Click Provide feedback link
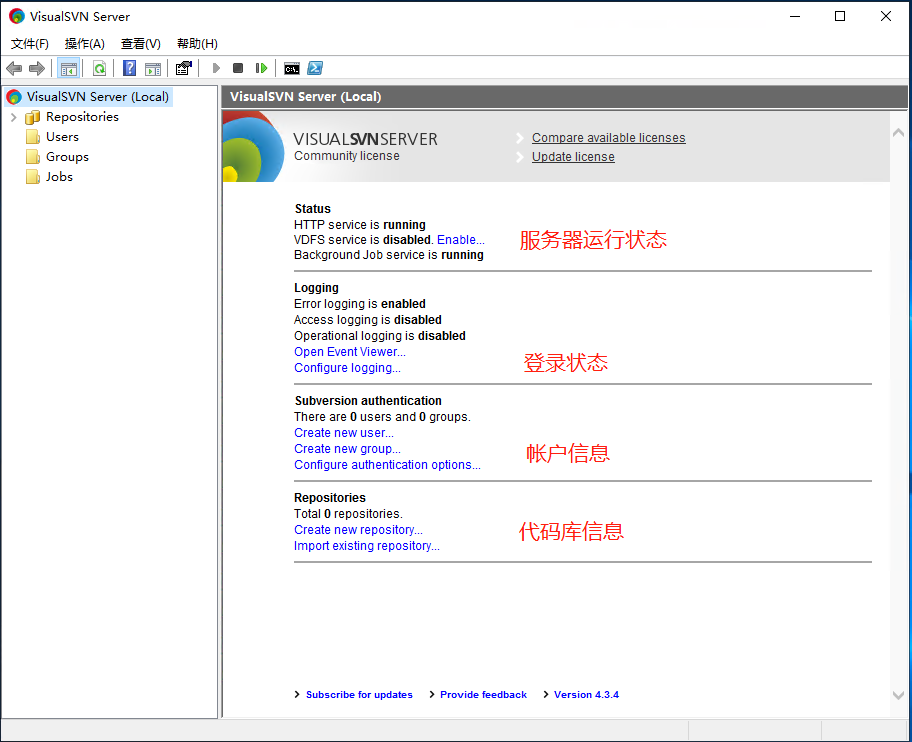 point(483,695)
